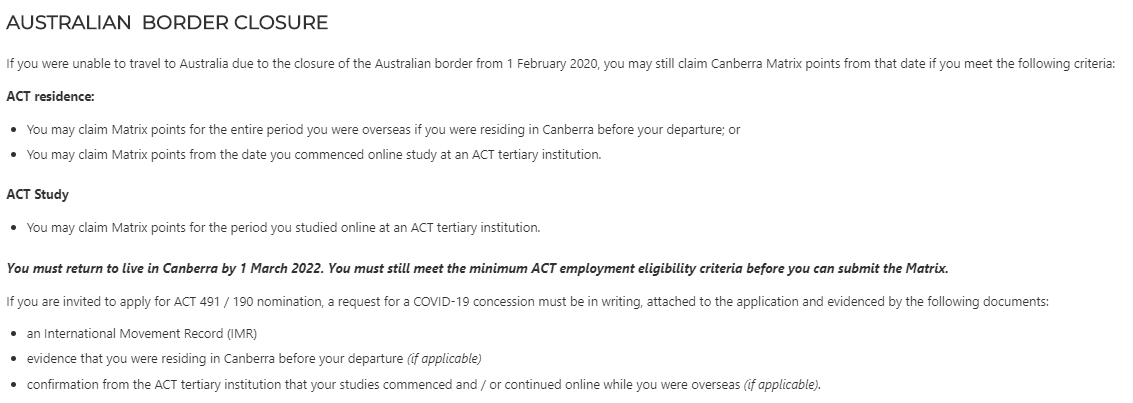
Task: Click the bullet under the ACT Study subheading
Action: point(283,227)
